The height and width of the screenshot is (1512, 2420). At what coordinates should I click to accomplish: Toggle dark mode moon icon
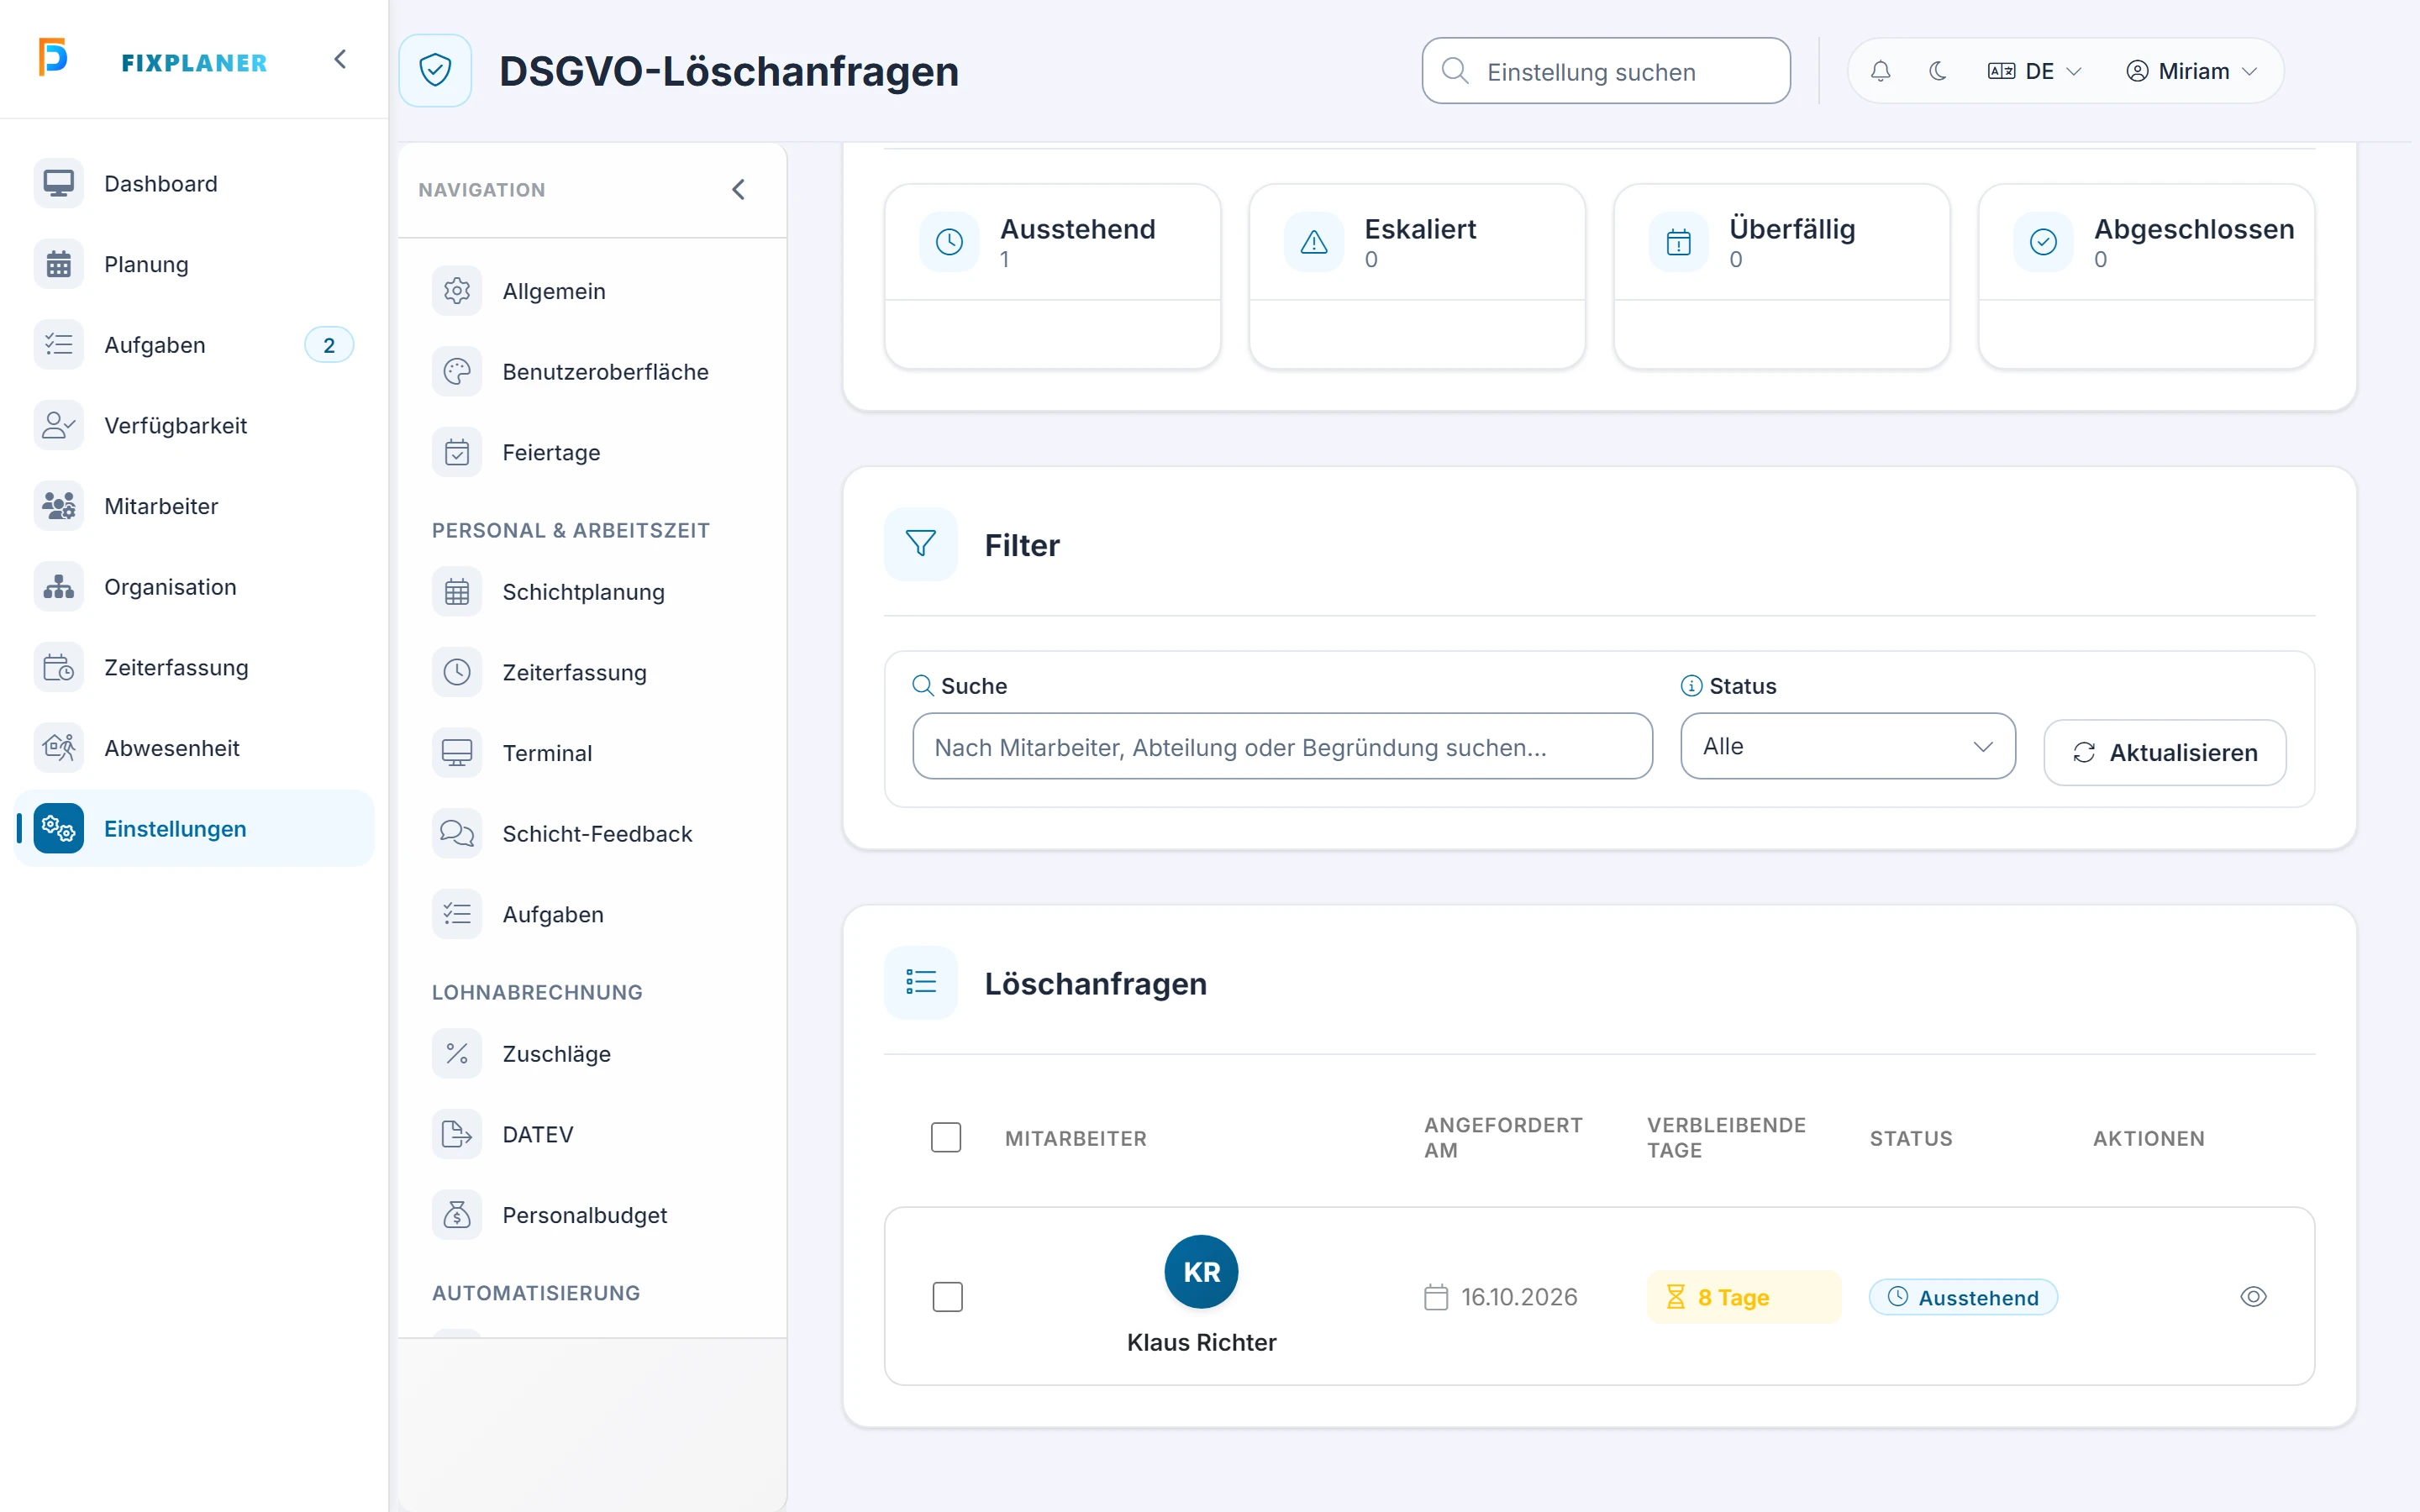pyautogui.click(x=1937, y=71)
